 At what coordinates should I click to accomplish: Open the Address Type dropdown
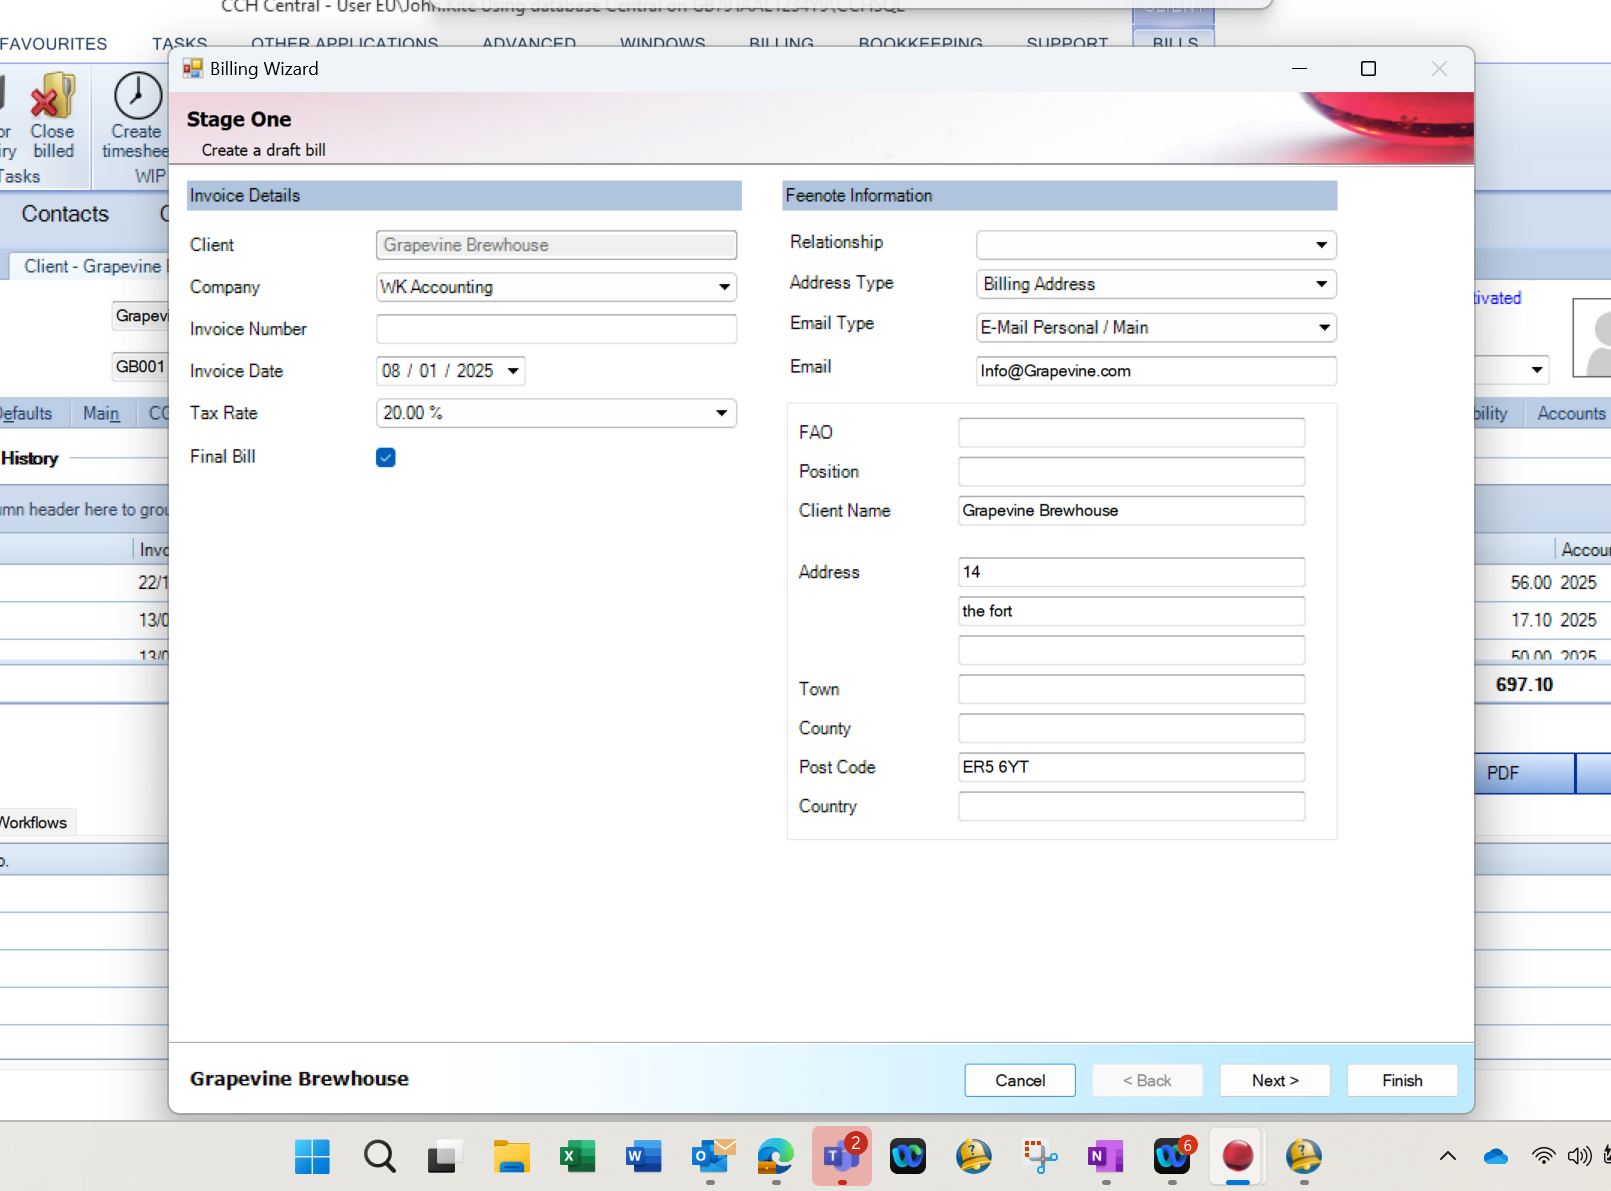pyautogui.click(x=1323, y=284)
